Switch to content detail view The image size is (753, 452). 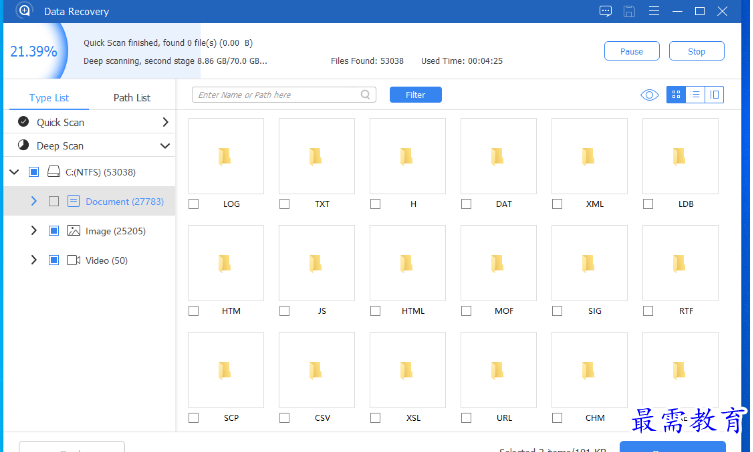tap(714, 95)
